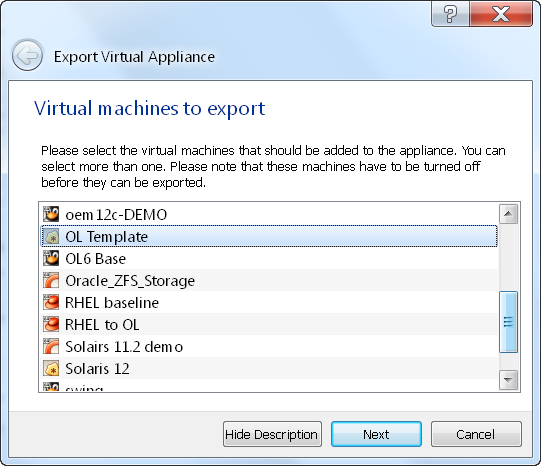Click the scroll down arrow of the list

(x=508, y=380)
